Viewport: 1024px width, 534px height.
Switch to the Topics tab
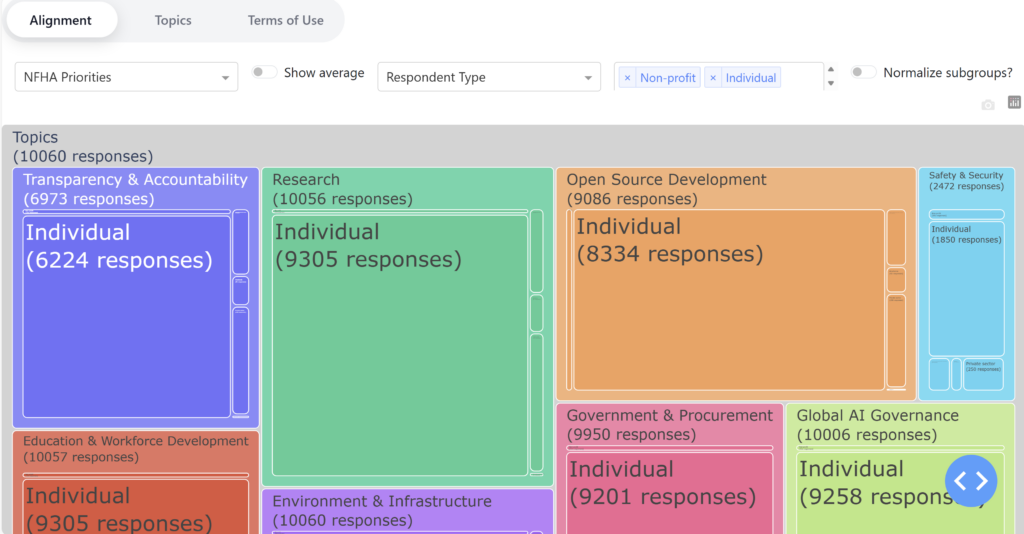coord(173,20)
